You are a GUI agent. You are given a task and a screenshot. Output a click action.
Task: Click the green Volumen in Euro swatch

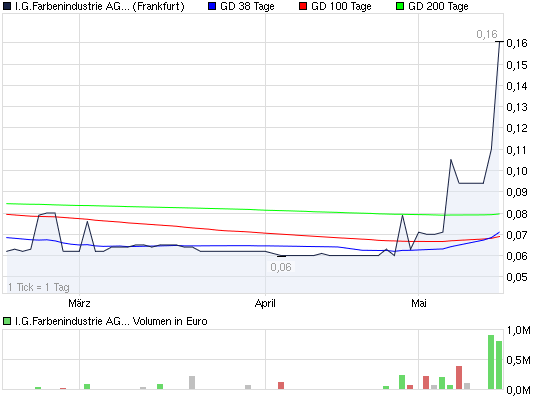[x=7, y=321]
